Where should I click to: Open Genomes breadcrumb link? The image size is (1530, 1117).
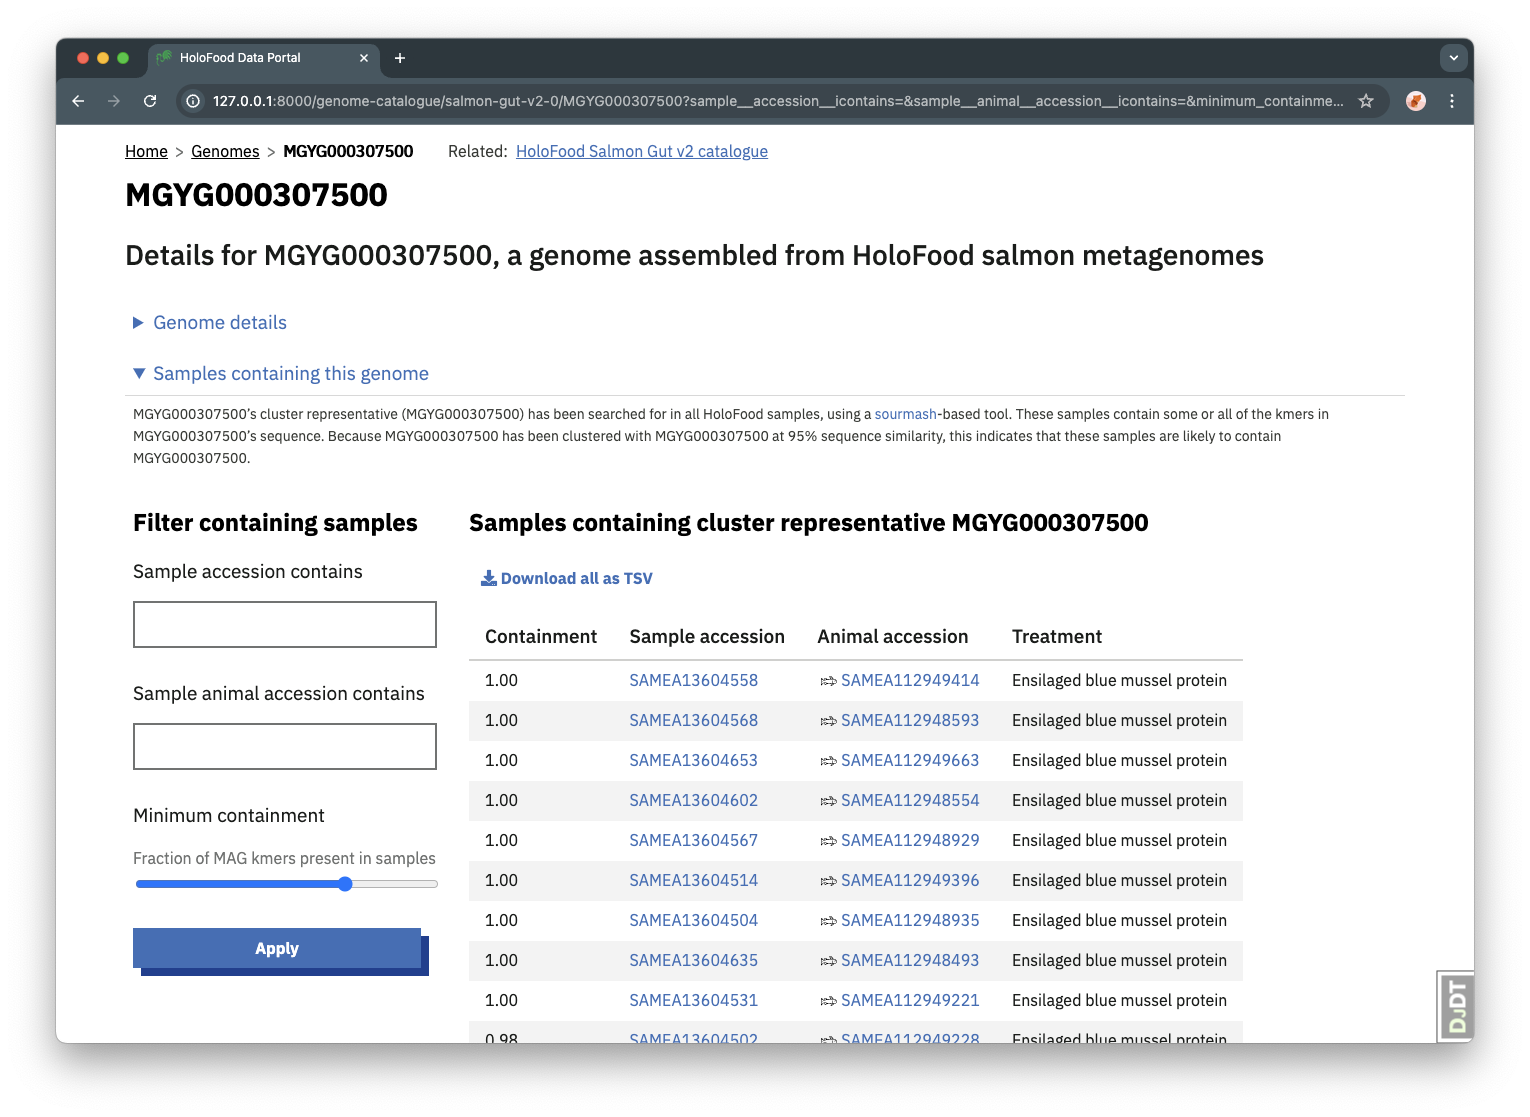225,151
